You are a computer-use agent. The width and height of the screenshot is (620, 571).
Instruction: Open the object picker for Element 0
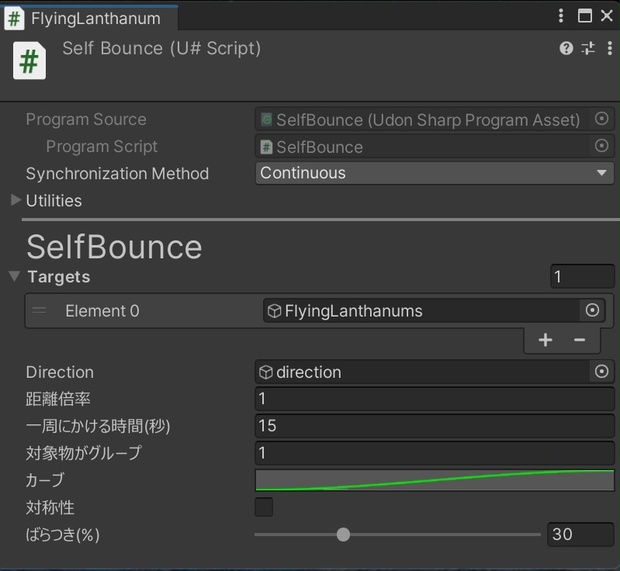click(x=592, y=310)
